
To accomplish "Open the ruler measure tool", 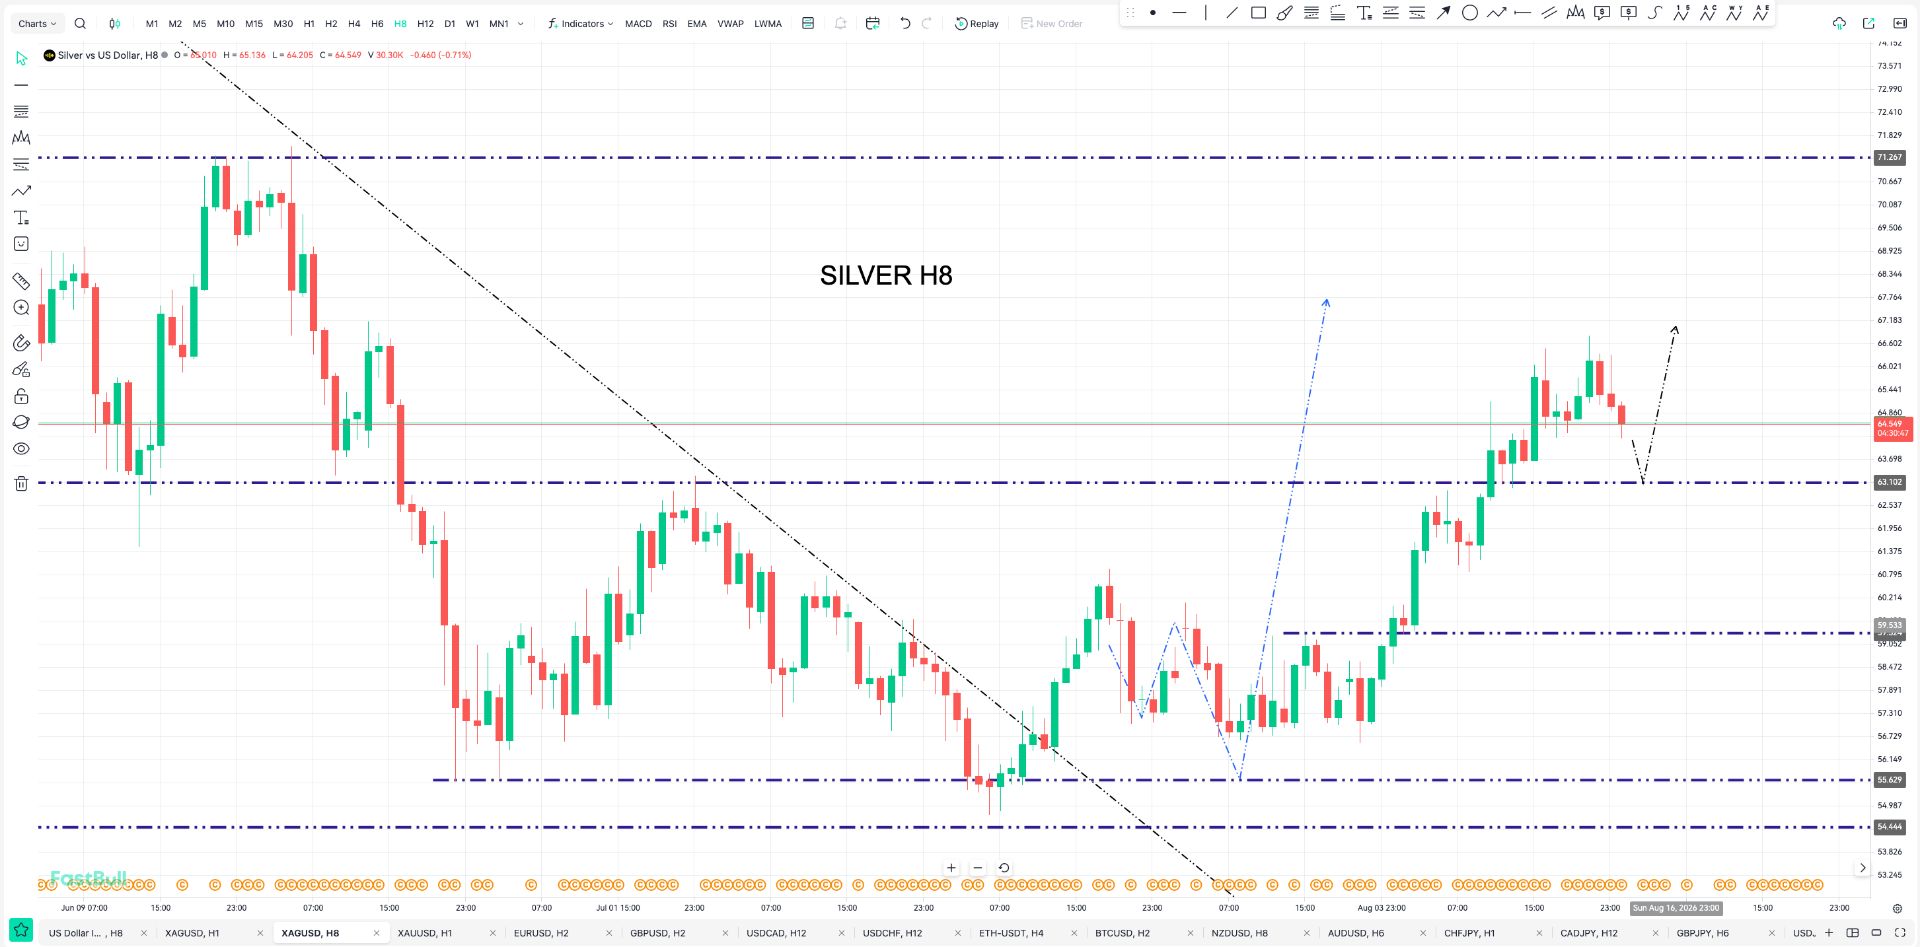I will (21, 281).
